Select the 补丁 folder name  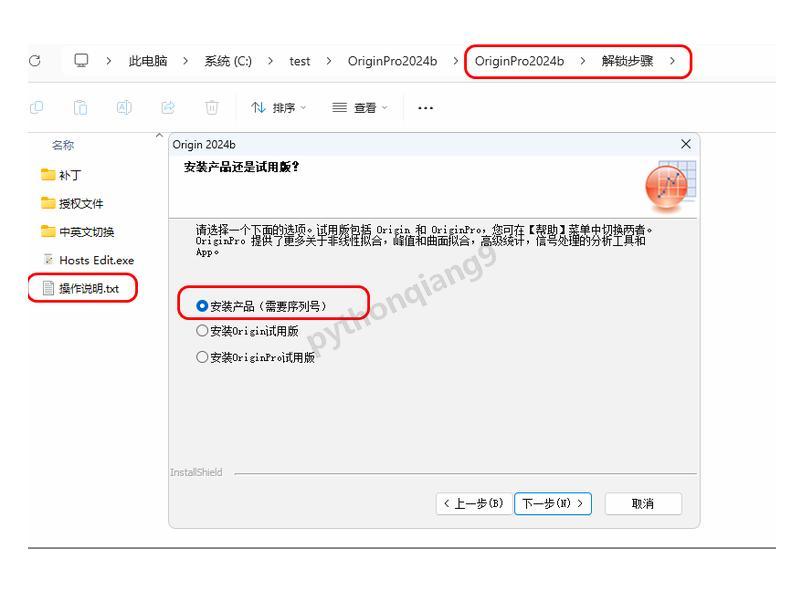[x=70, y=175]
